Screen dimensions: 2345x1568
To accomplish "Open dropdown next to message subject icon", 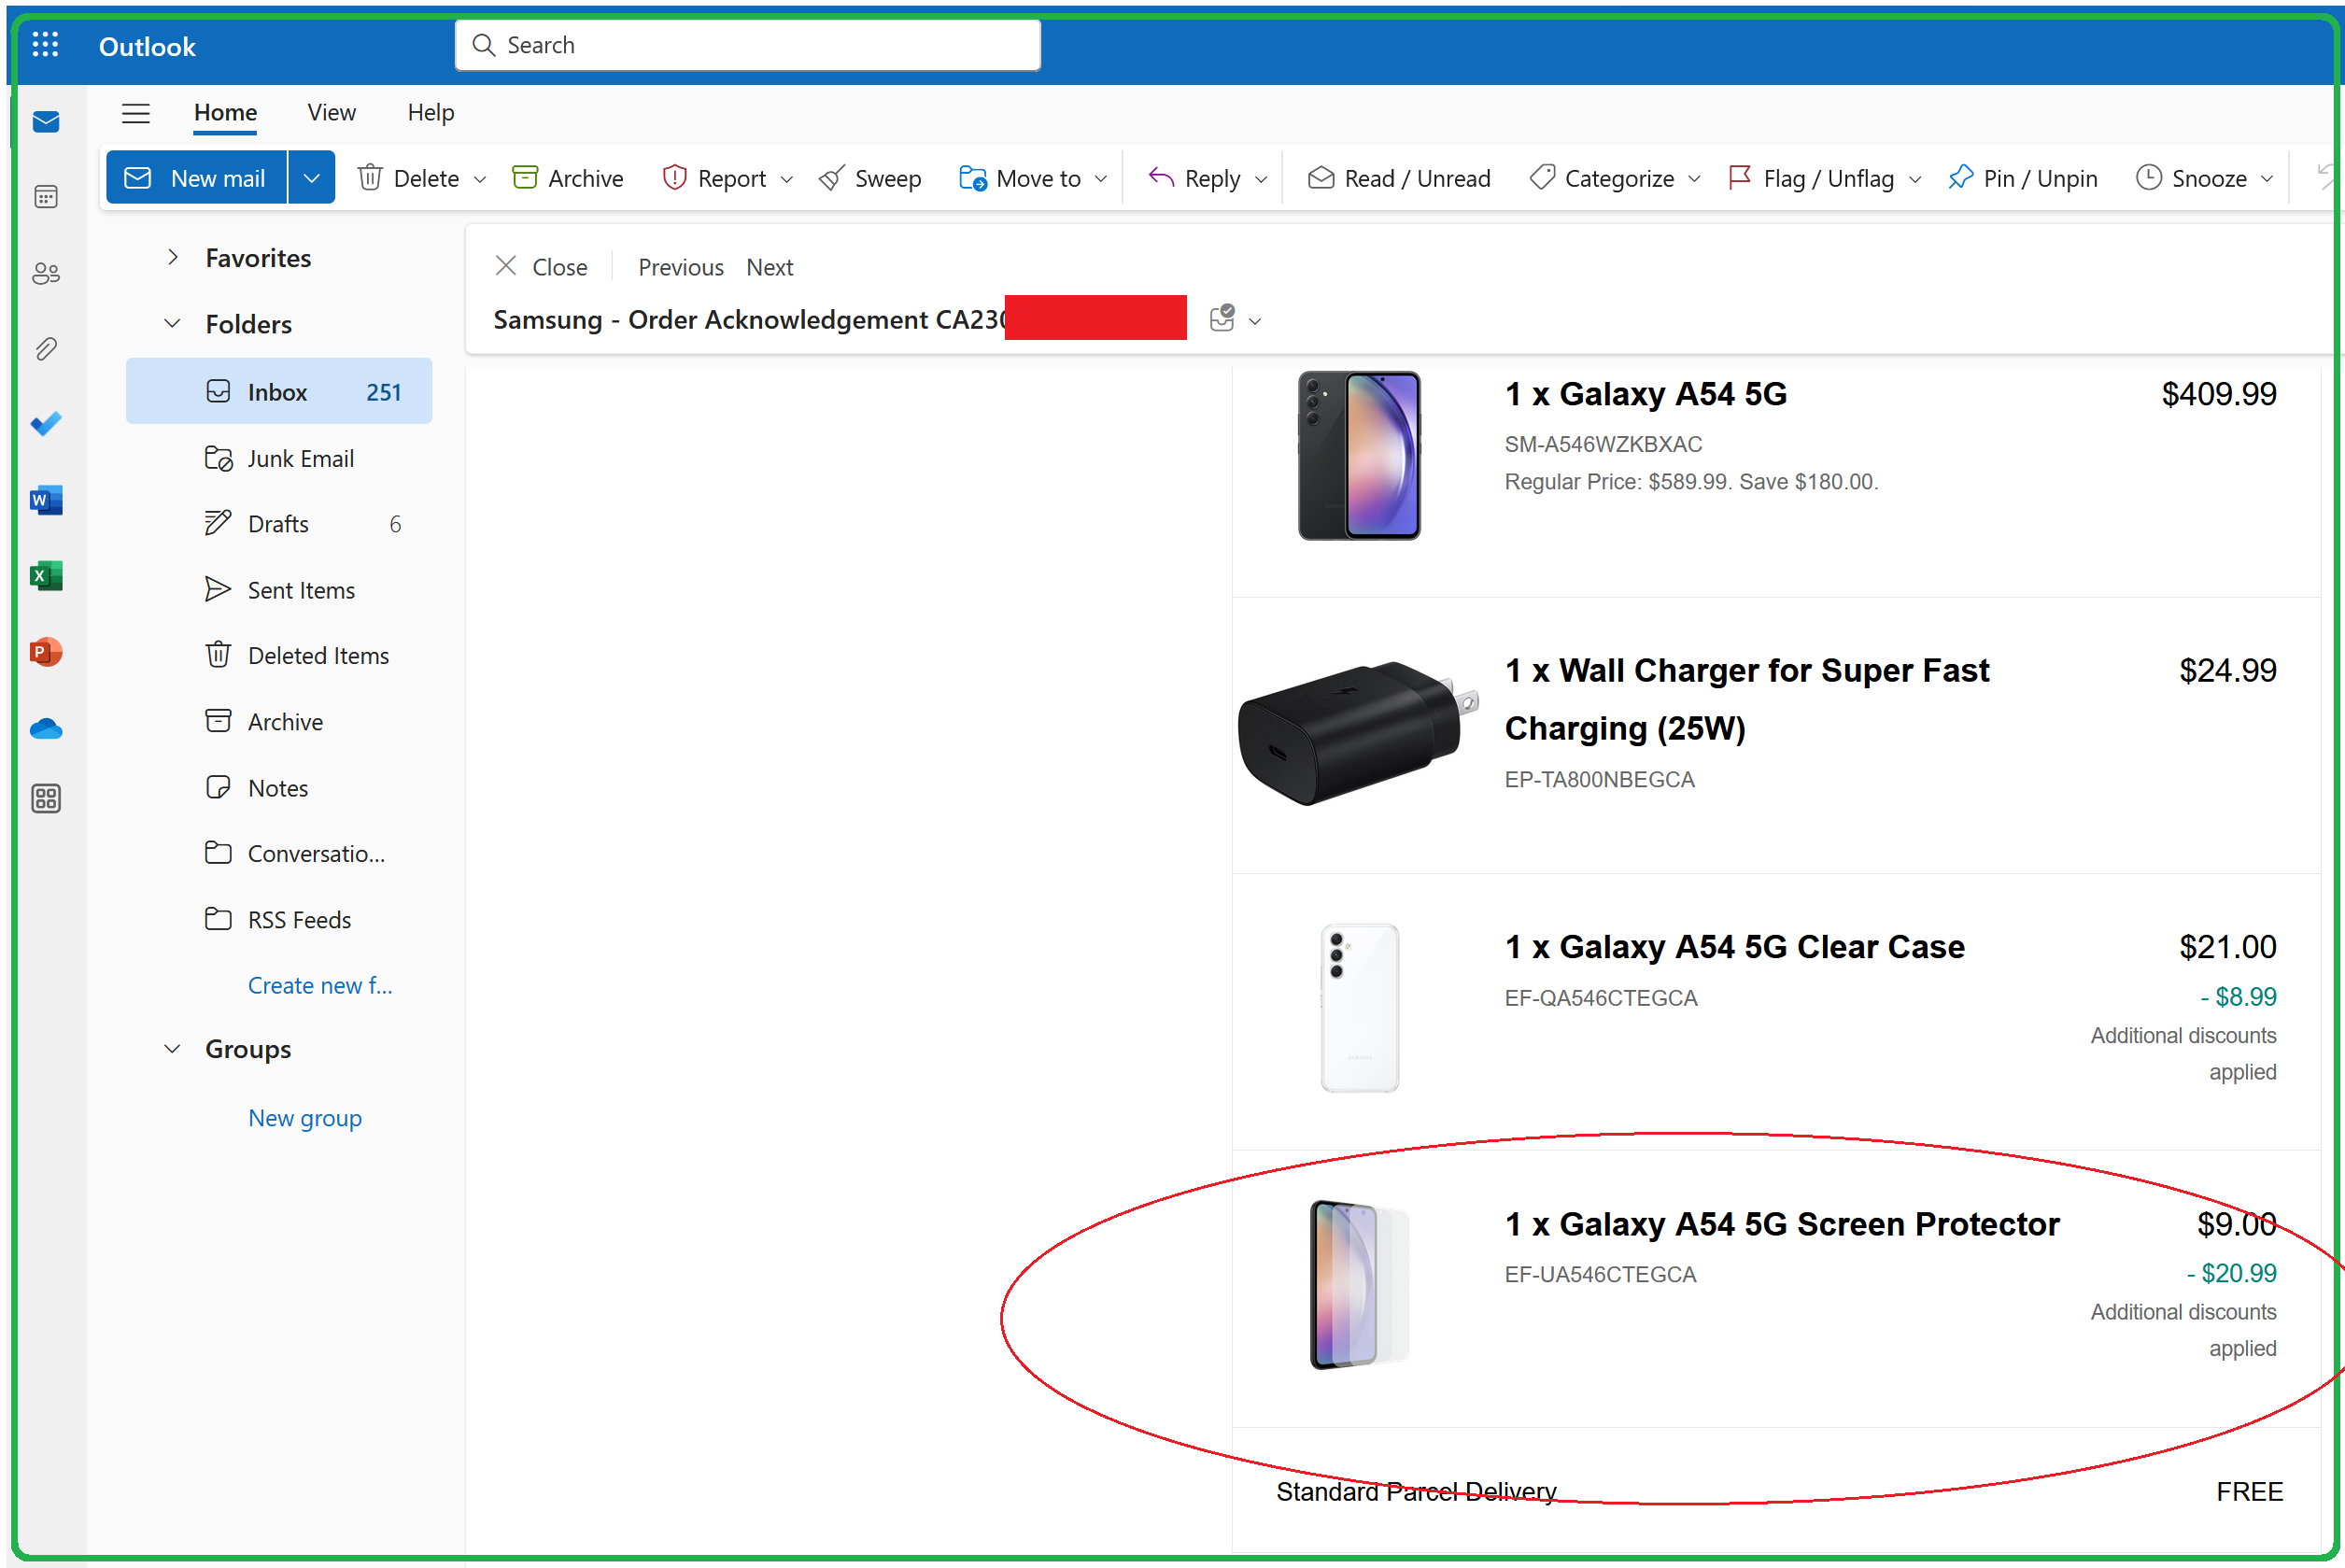I will click(1255, 321).
